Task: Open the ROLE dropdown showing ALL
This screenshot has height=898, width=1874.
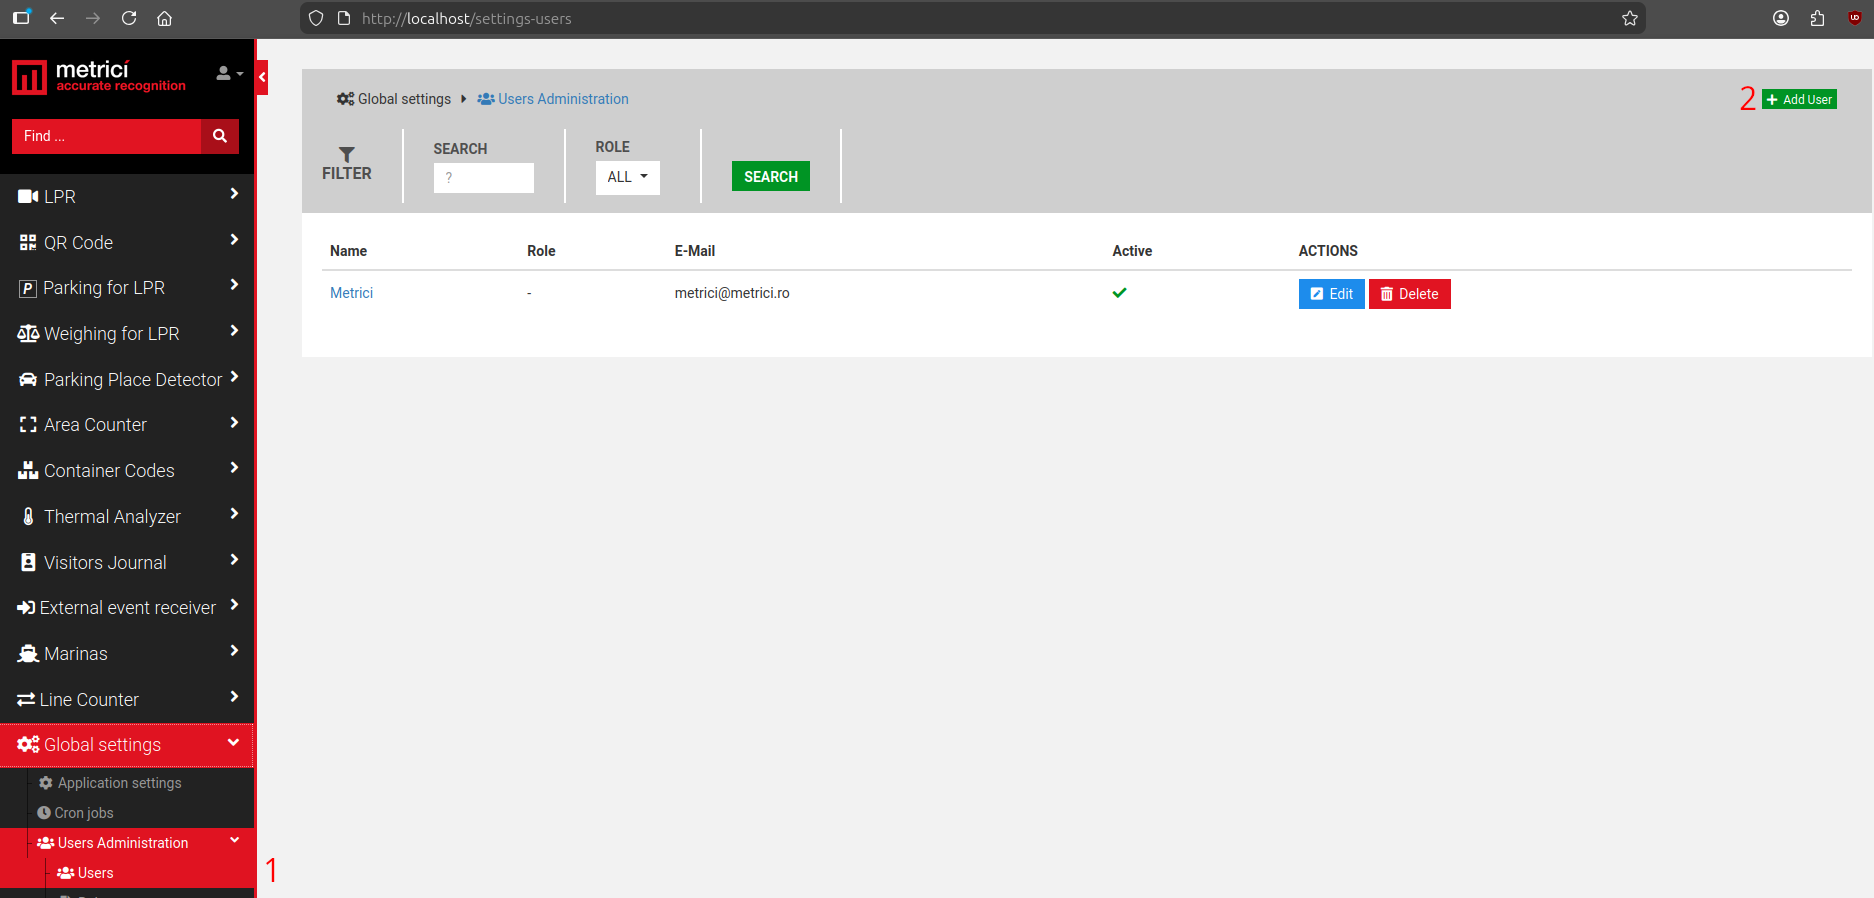Action: click(628, 177)
